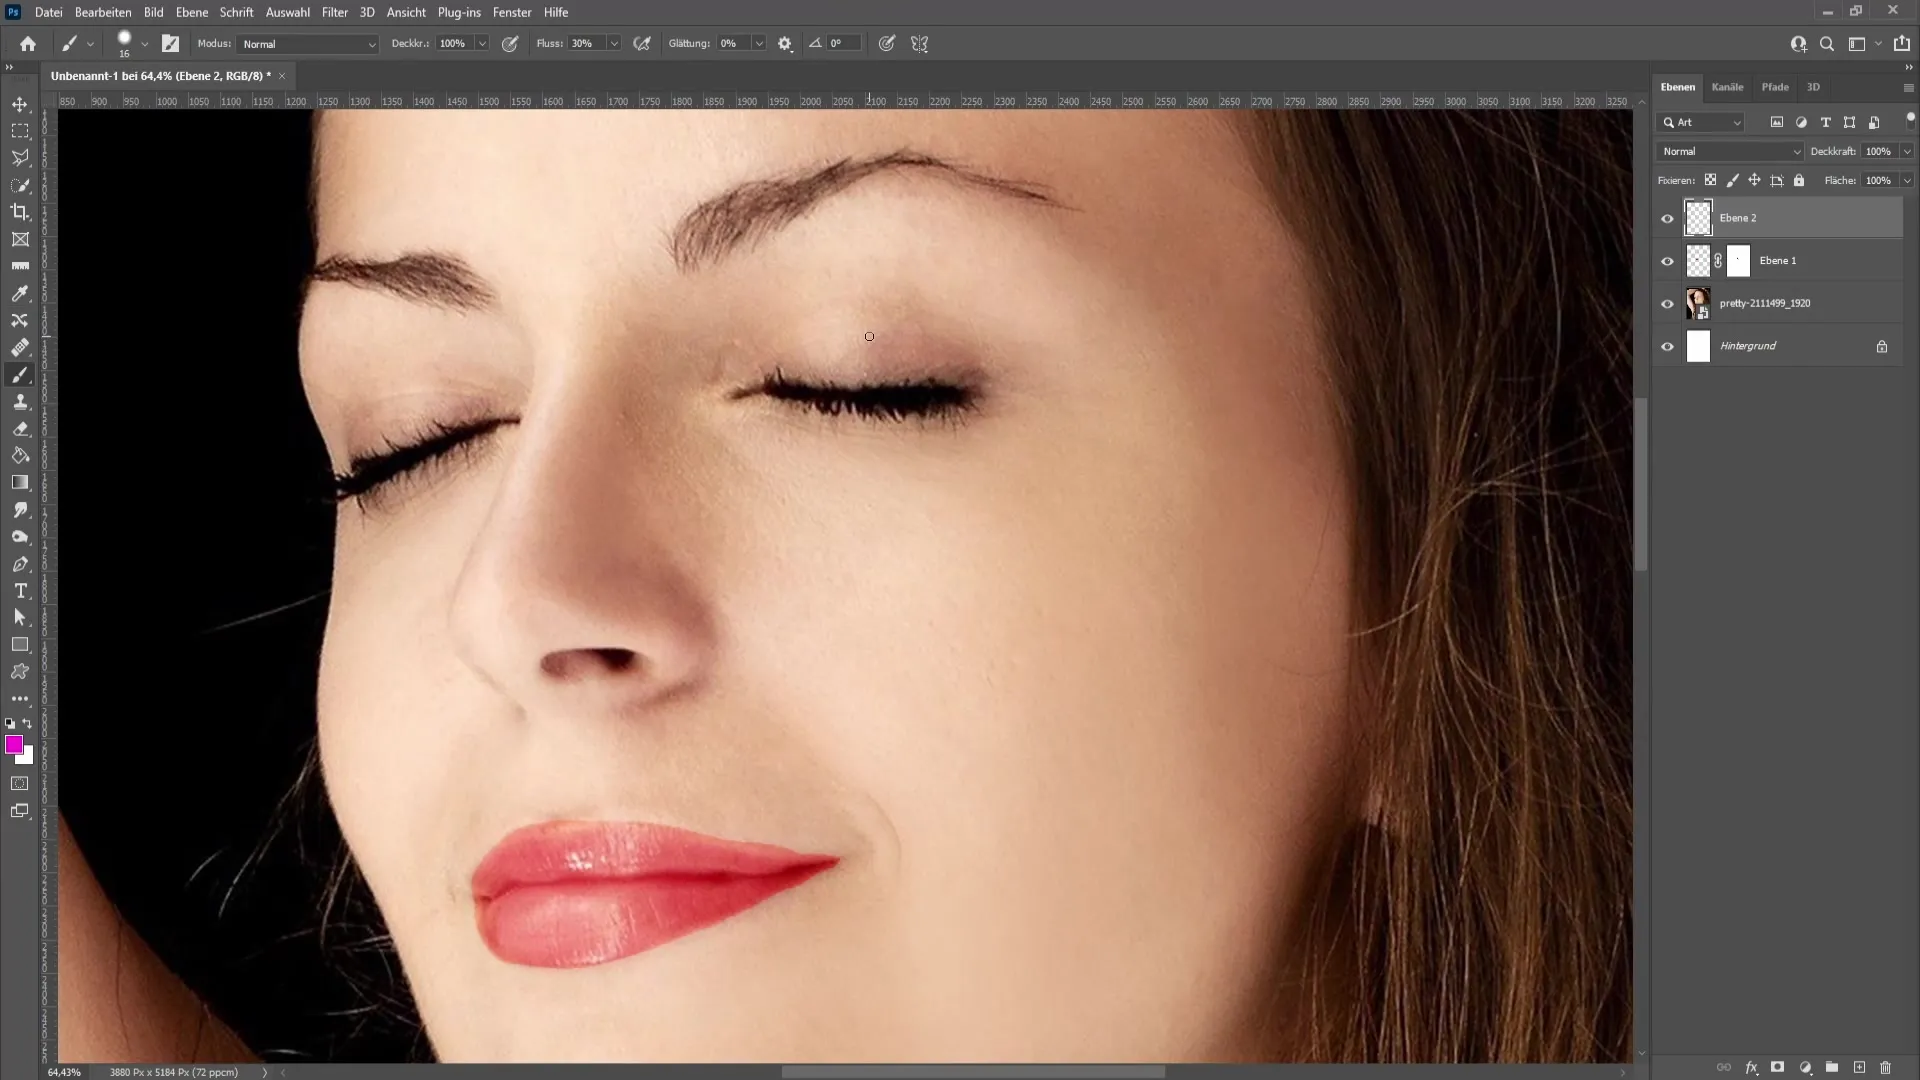Select the Brush tool in toolbar
This screenshot has height=1080, width=1920.
20,375
